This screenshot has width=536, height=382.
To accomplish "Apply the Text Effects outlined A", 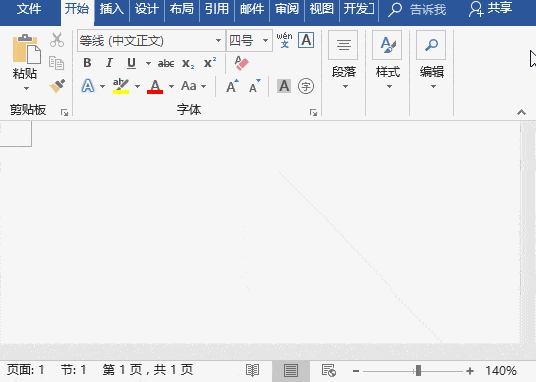I will [88, 85].
